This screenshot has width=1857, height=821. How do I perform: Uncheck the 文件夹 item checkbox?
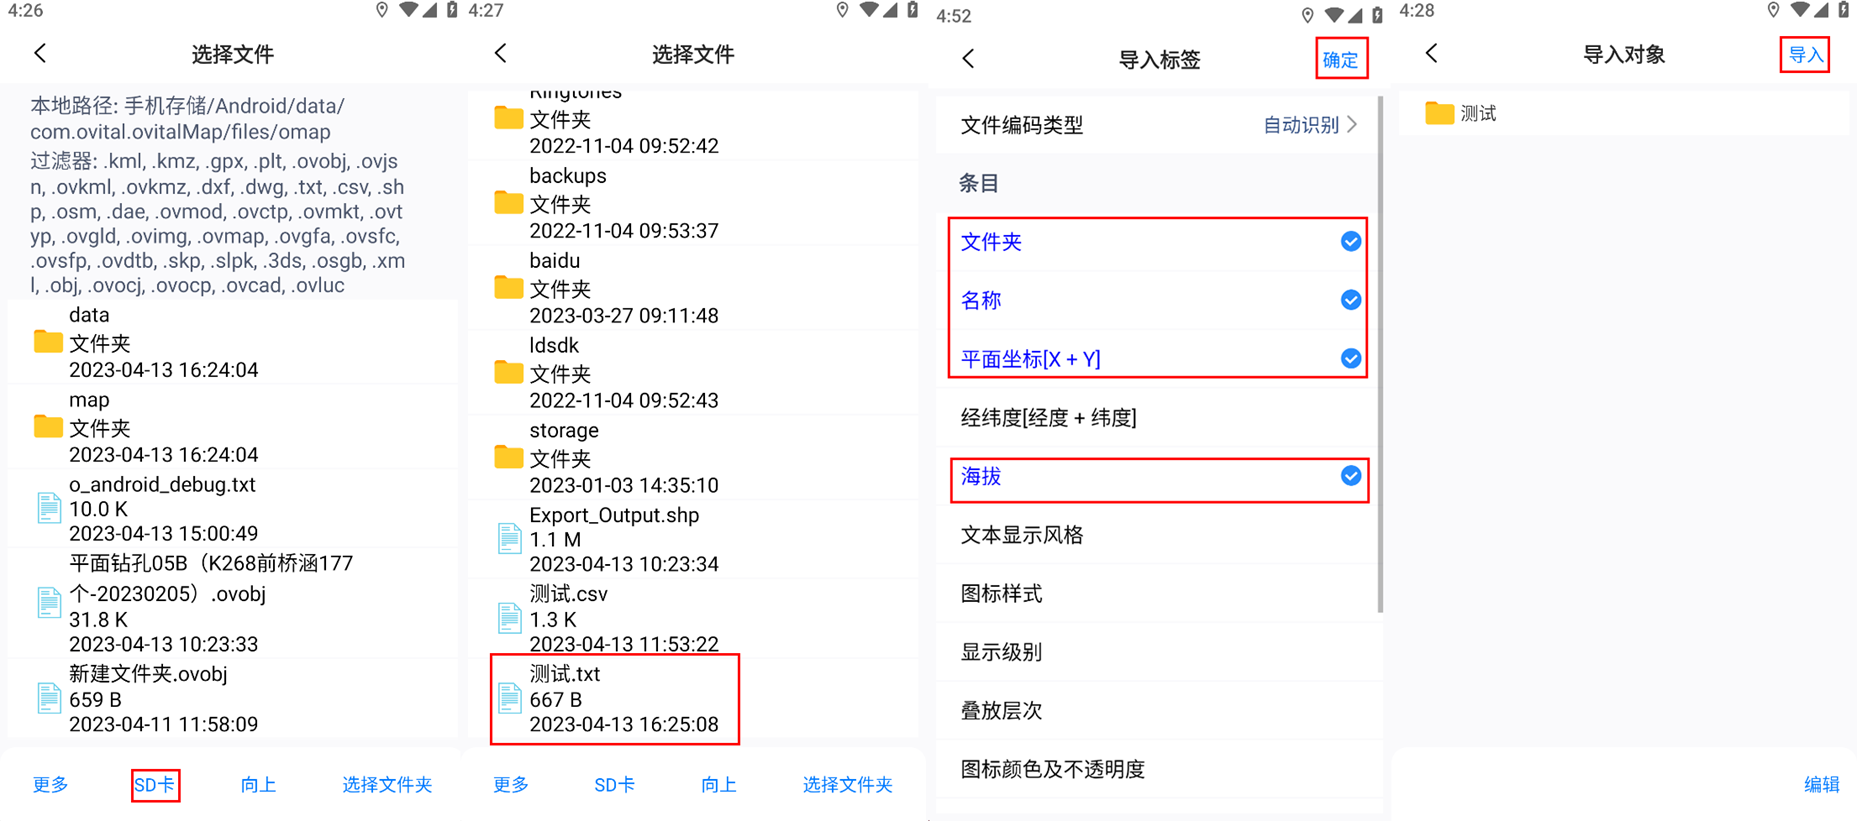tap(1350, 242)
